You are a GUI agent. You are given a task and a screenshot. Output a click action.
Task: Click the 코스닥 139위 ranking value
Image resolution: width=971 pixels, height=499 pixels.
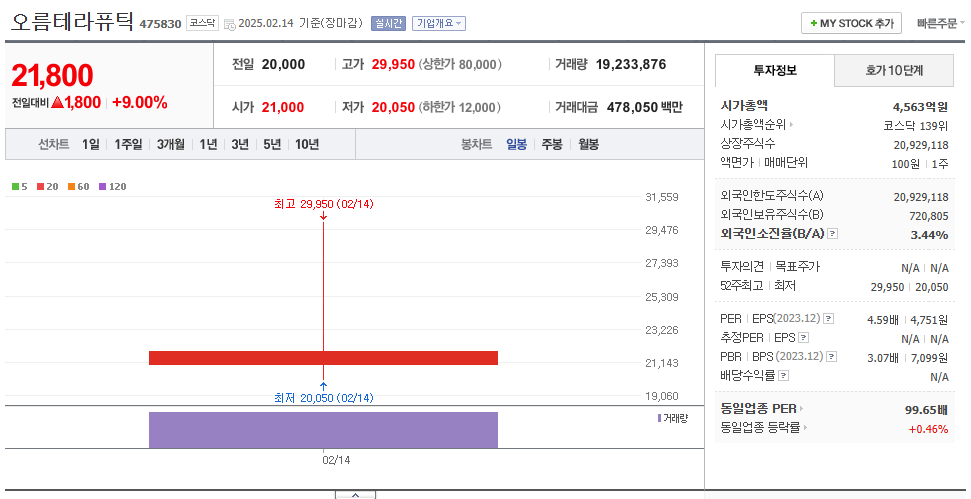tap(916, 126)
